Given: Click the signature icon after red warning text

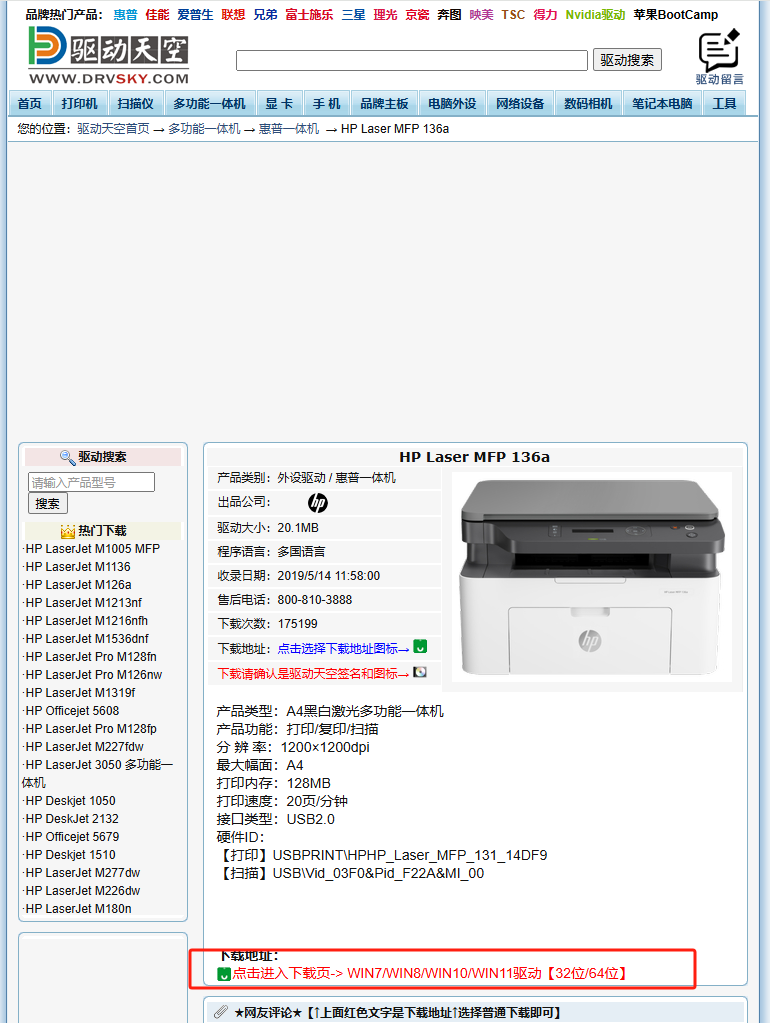Looking at the screenshot, I should pyautogui.click(x=420, y=672).
